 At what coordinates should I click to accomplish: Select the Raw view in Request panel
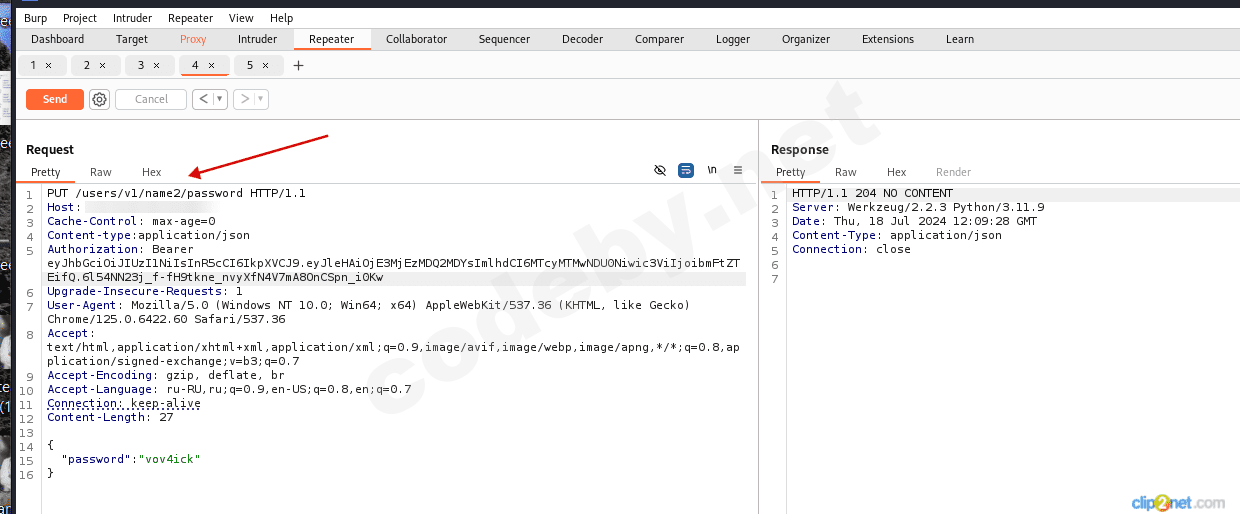point(100,172)
